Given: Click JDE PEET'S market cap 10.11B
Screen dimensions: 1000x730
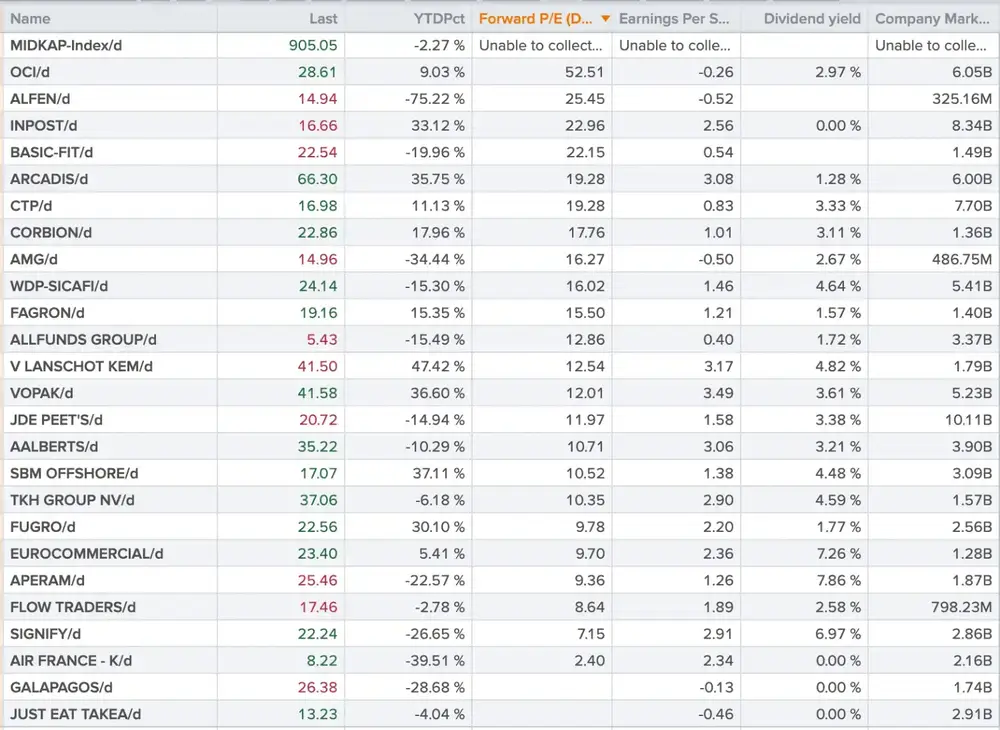Looking at the screenshot, I should pyautogui.click(x=968, y=420).
